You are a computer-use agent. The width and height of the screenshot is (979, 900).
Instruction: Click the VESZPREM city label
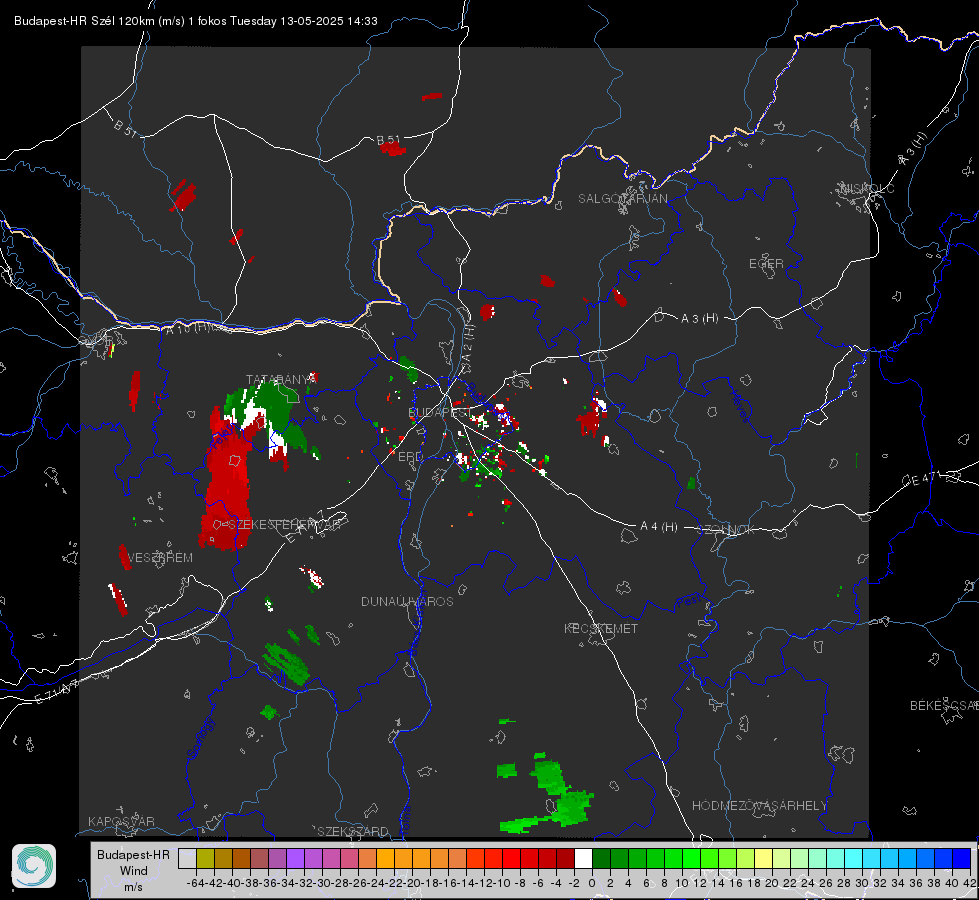click(160, 558)
